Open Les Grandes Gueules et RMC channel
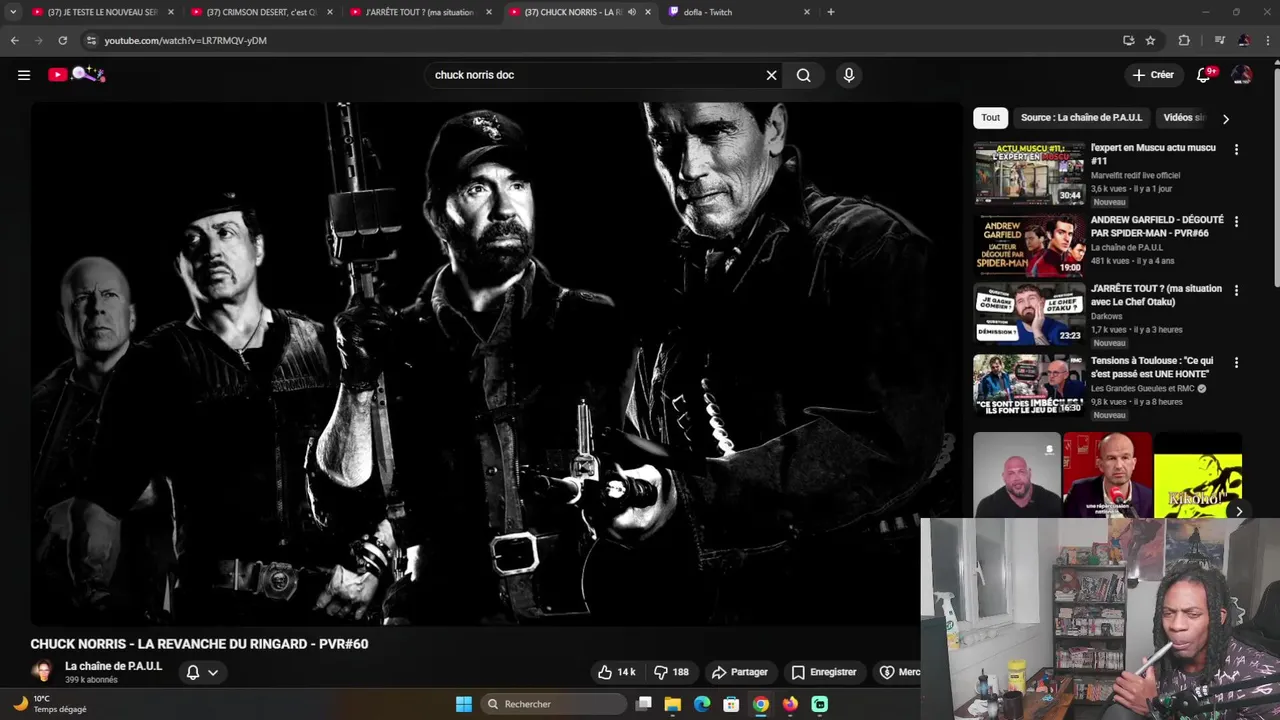Image resolution: width=1280 pixels, height=720 pixels. [1143, 388]
